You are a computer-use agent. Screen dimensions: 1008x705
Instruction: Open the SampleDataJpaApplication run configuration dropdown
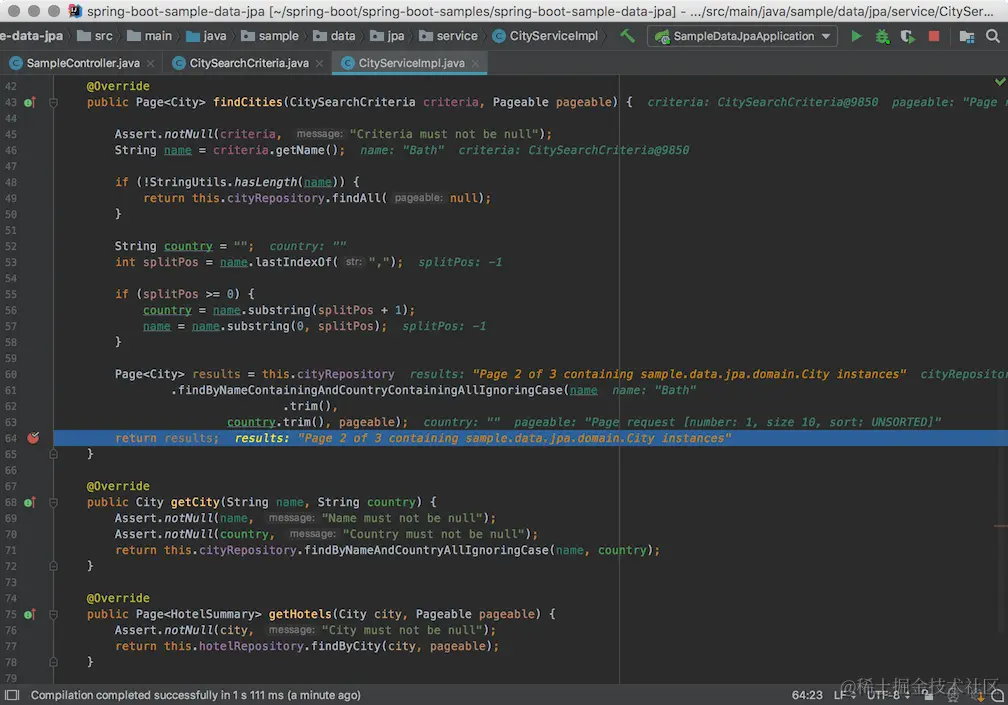click(742, 36)
